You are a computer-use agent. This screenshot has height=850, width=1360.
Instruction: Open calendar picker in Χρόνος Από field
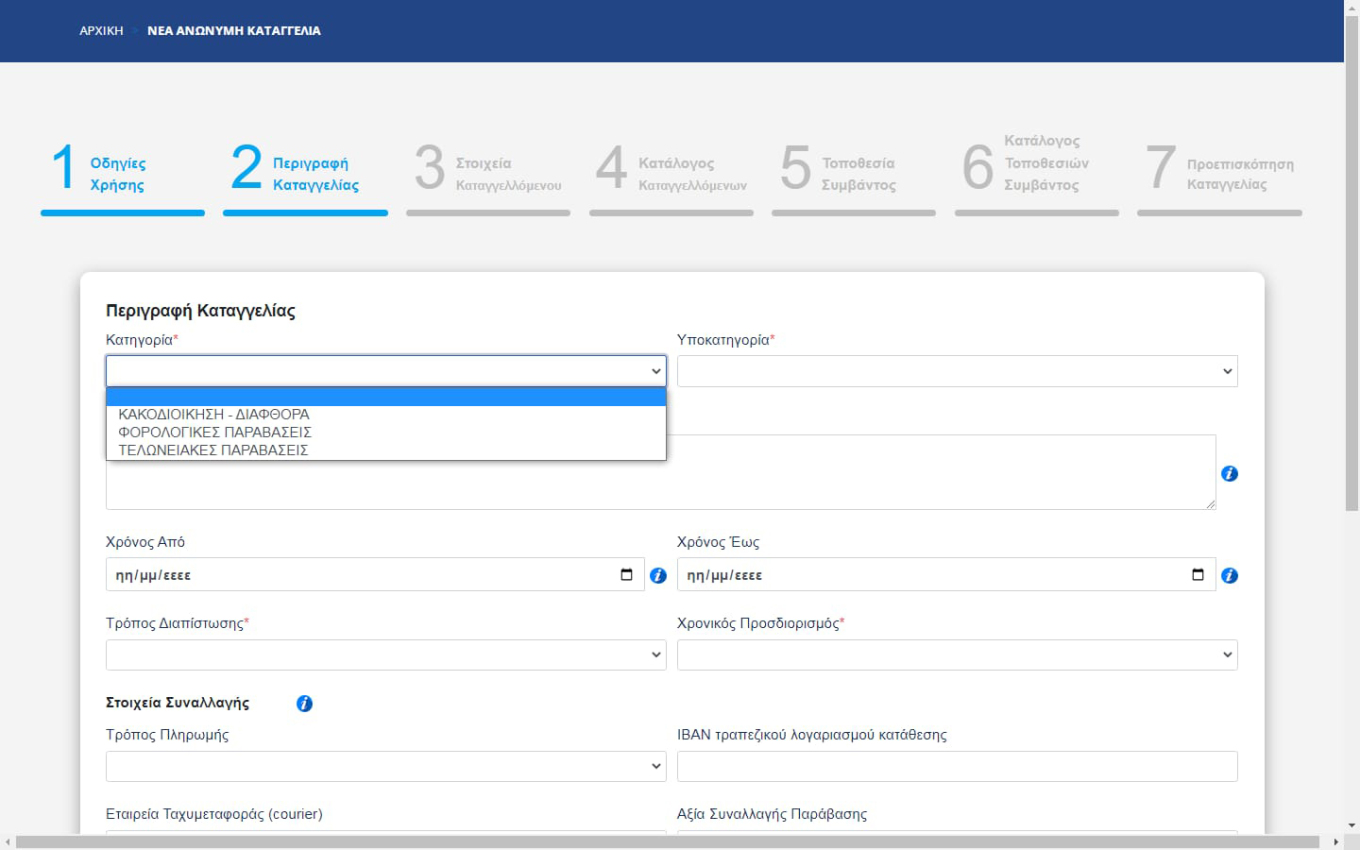(x=627, y=575)
